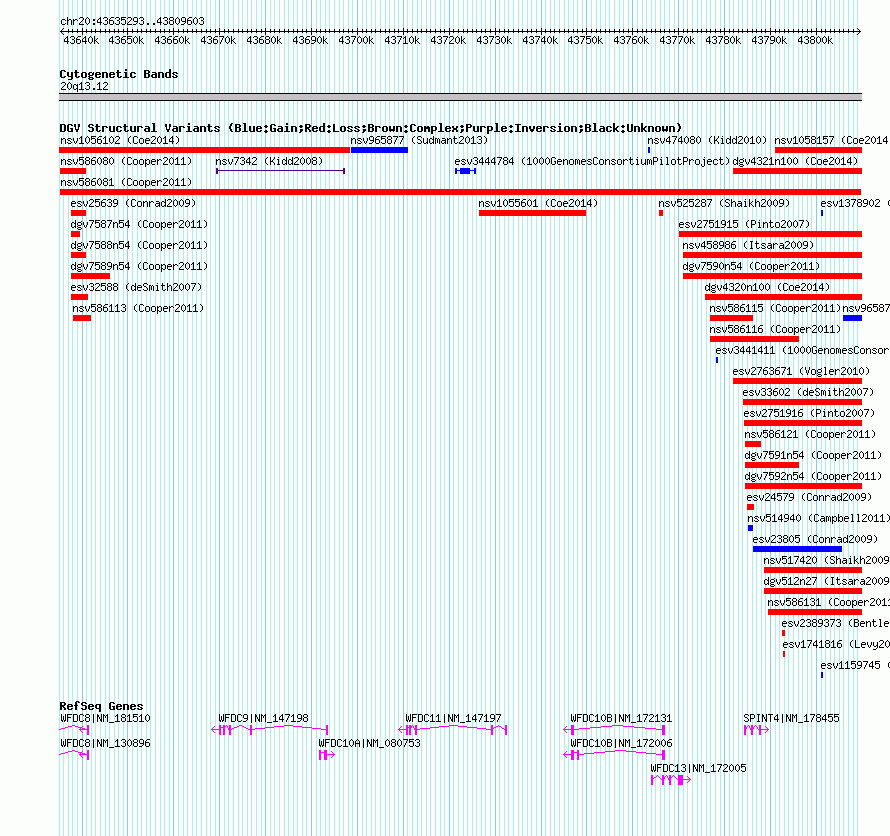Select dgv7588n54 (Cooper2011) entry
Image resolution: width=890 pixels, height=836 pixels.
[139, 245]
